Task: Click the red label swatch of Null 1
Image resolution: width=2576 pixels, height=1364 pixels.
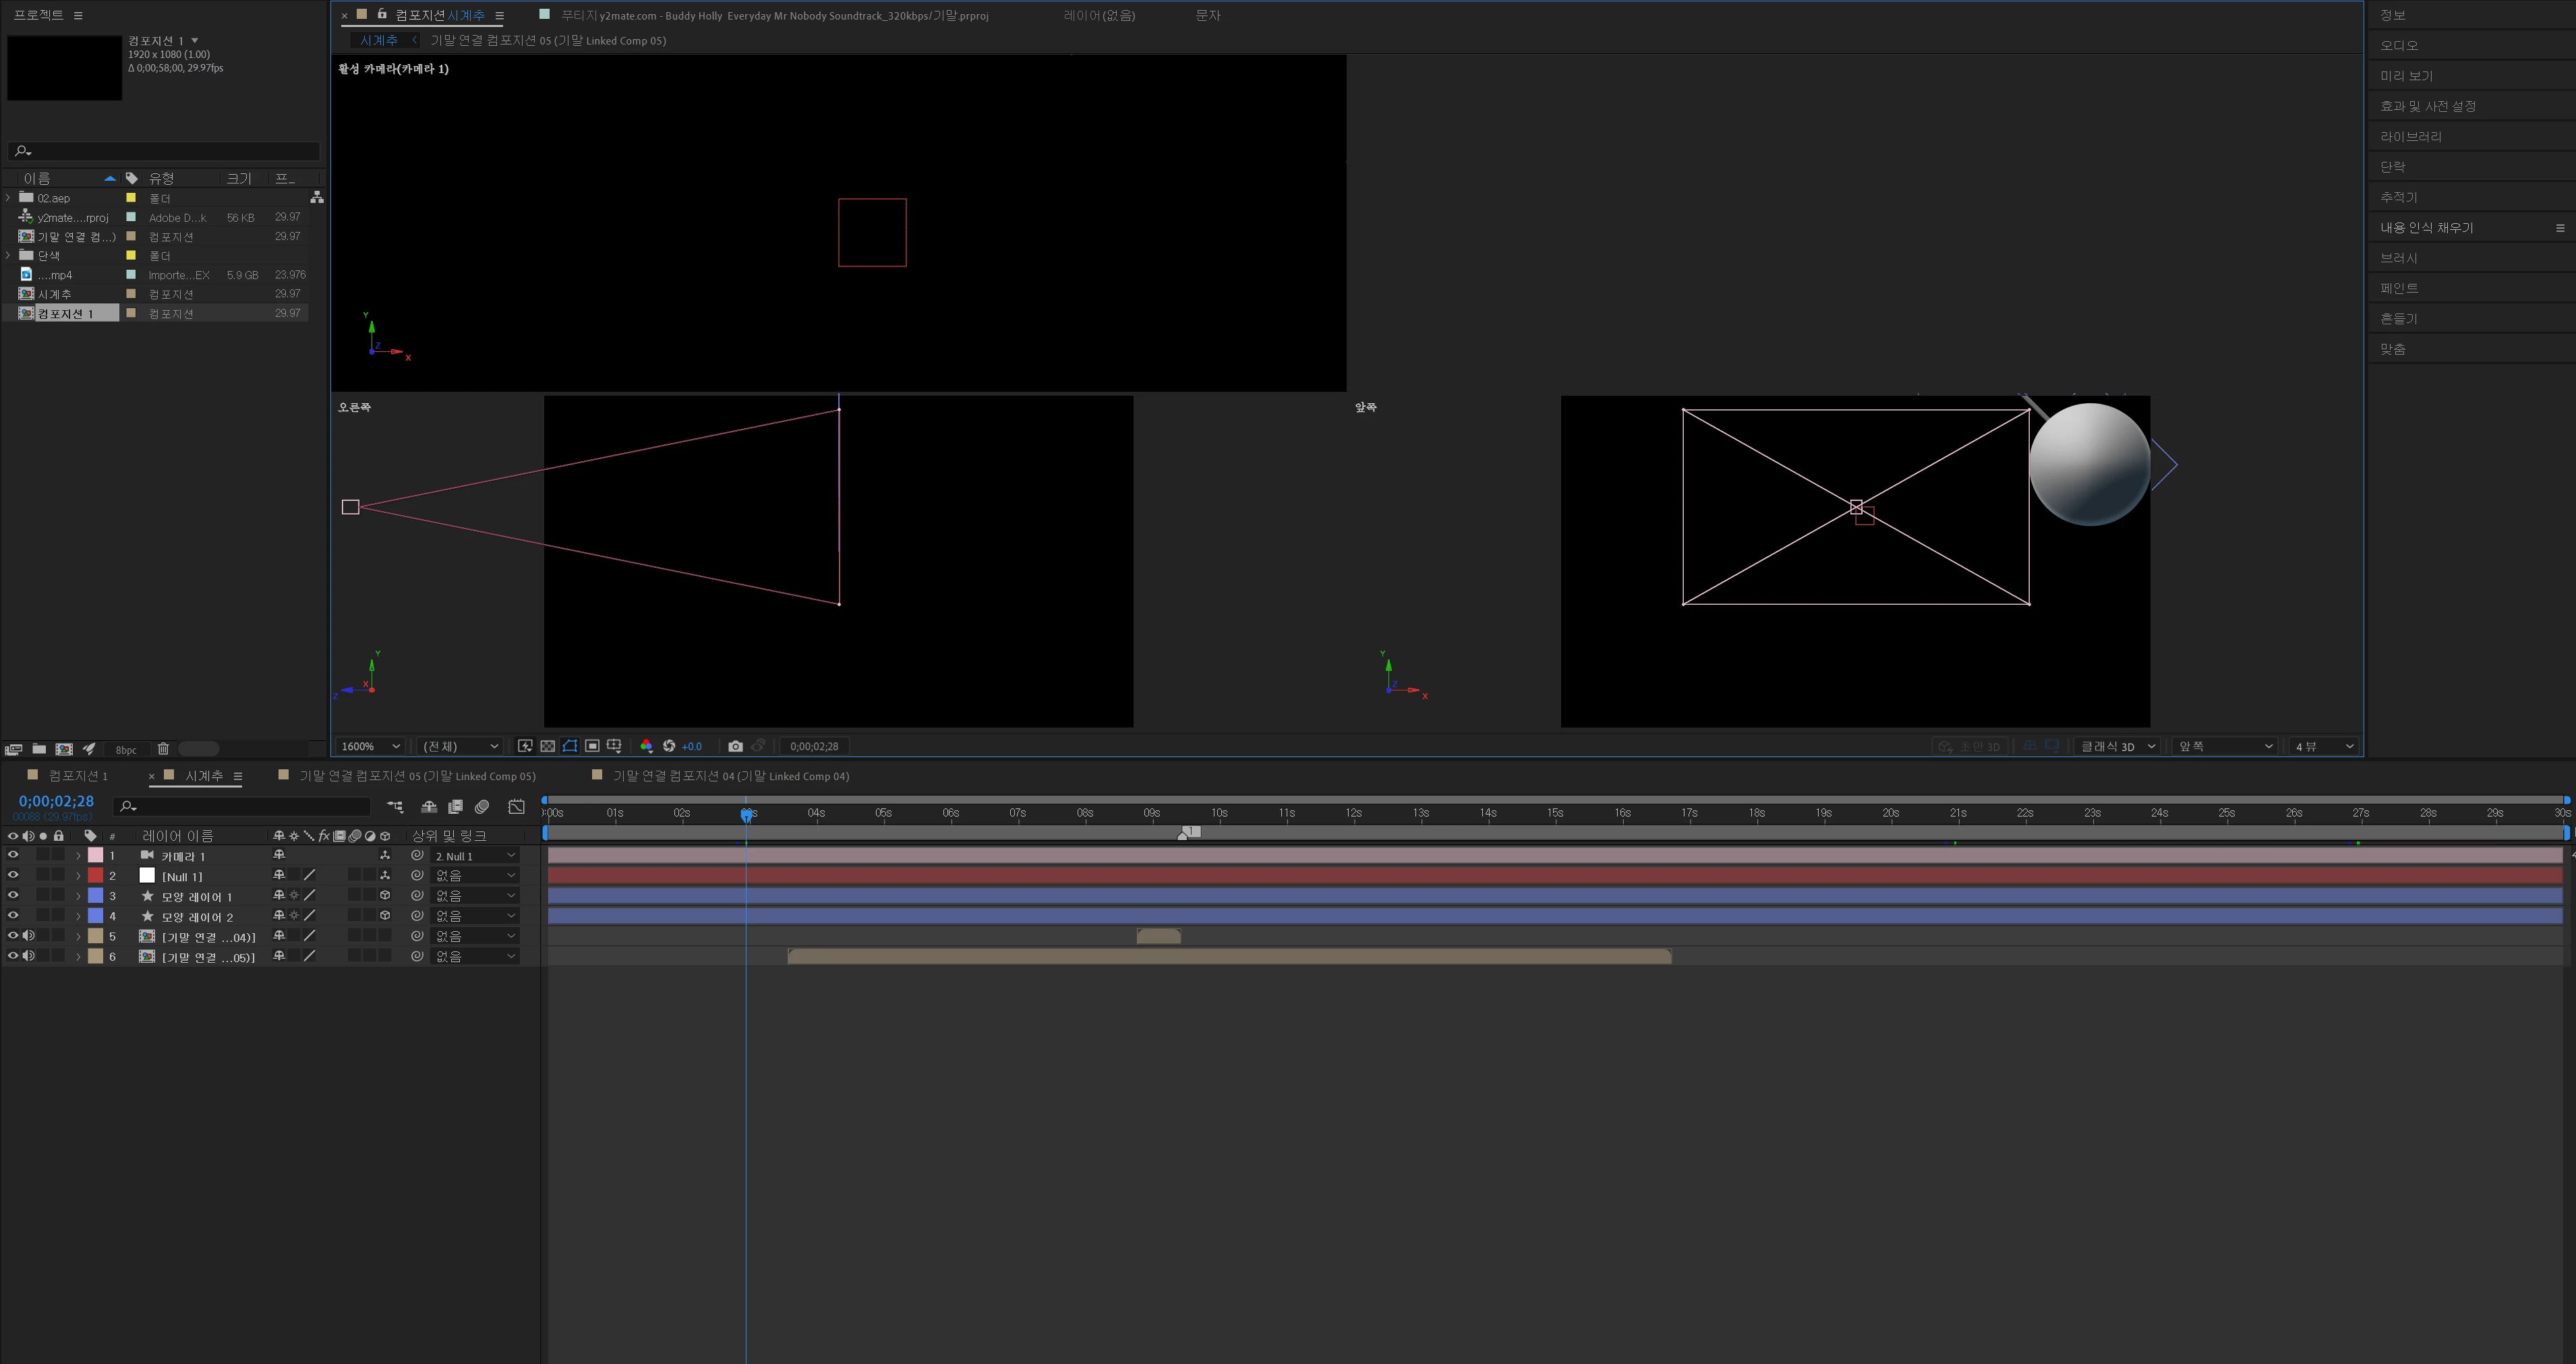Action: click(x=96, y=876)
